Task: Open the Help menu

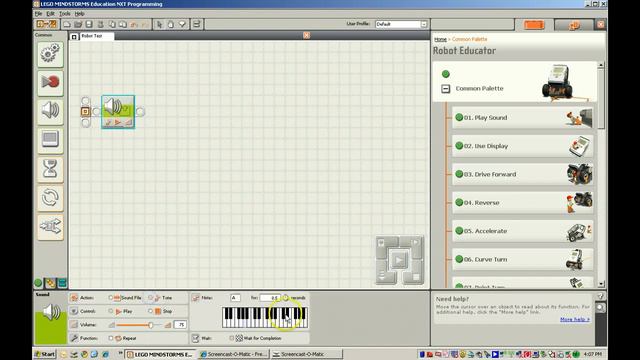Action: tap(79, 13)
